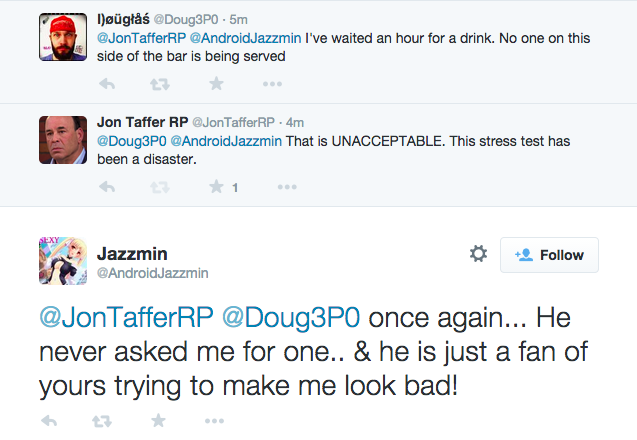The width and height of the screenshot is (637, 440).
Task: Reply to Jon Taffer RP's UNACCEPTABLE tweet
Action: pyautogui.click(x=105, y=187)
